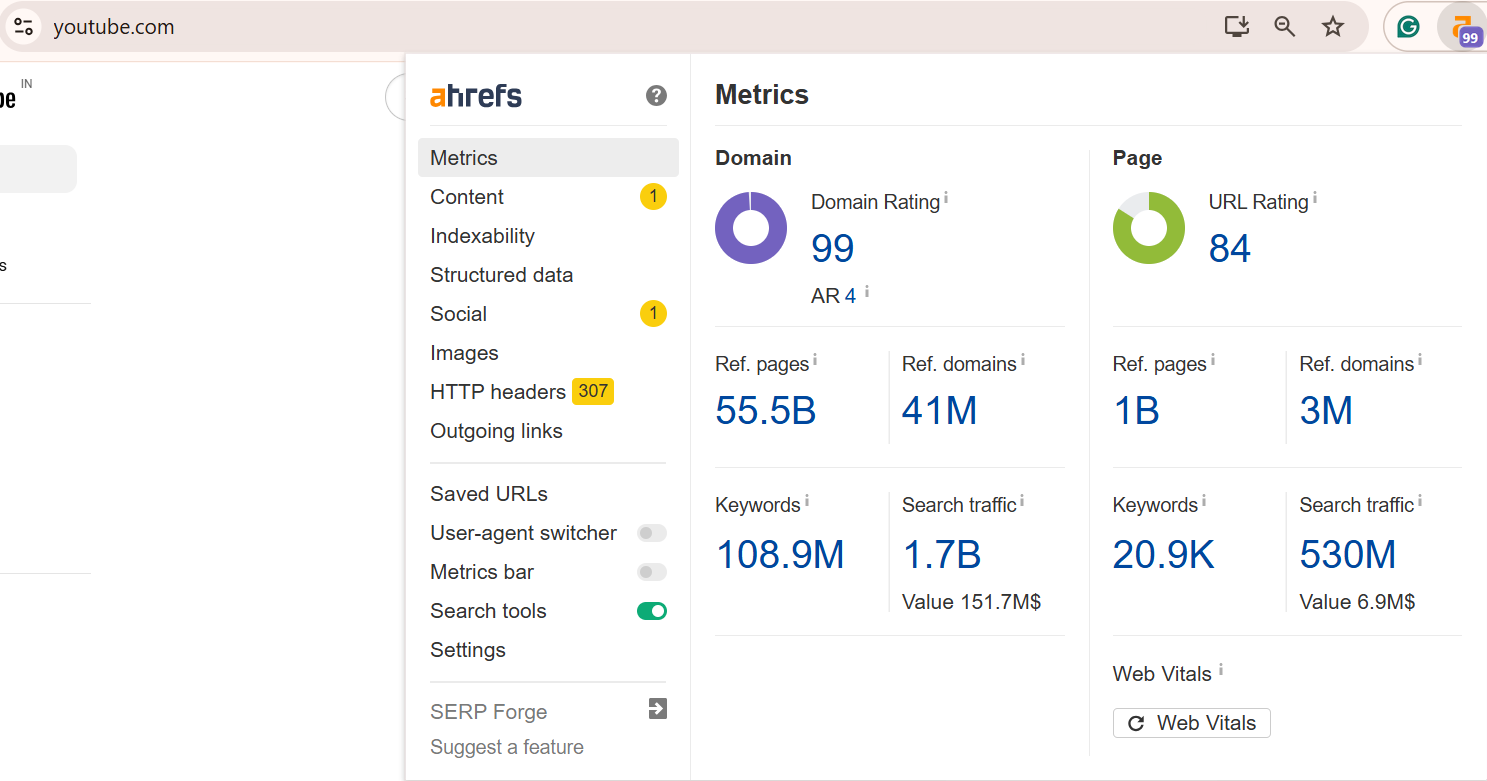Click the Ahrefs extension icon with 99 badge
This screenshot has width=1487, height=781.
click(x=1465, y=29)
